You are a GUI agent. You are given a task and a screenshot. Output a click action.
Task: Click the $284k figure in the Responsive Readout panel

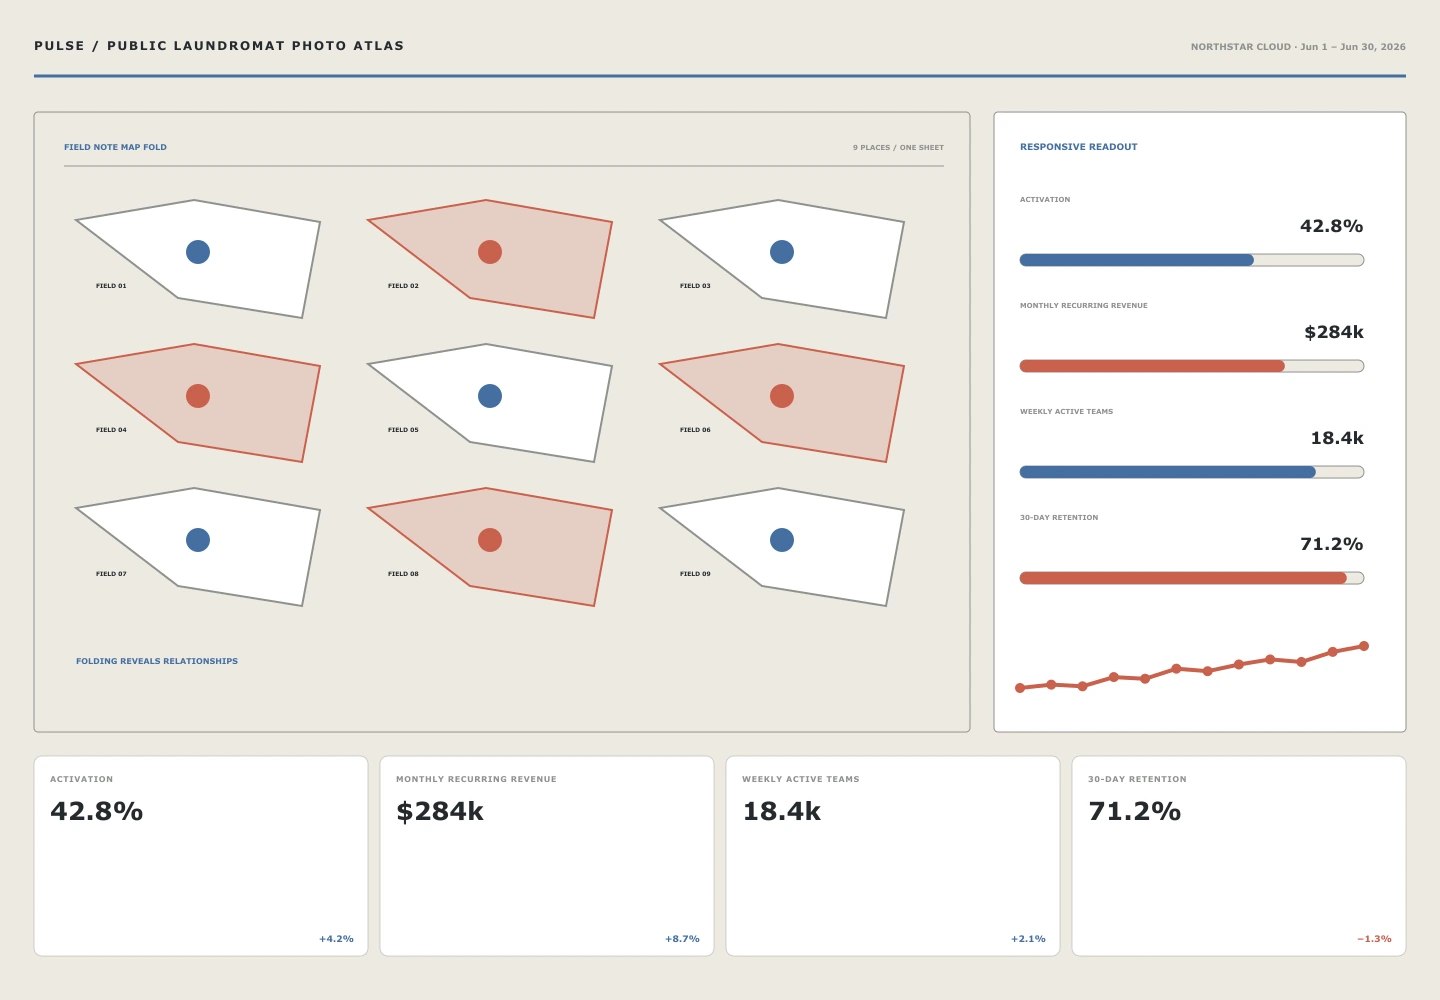[1334, 332]
